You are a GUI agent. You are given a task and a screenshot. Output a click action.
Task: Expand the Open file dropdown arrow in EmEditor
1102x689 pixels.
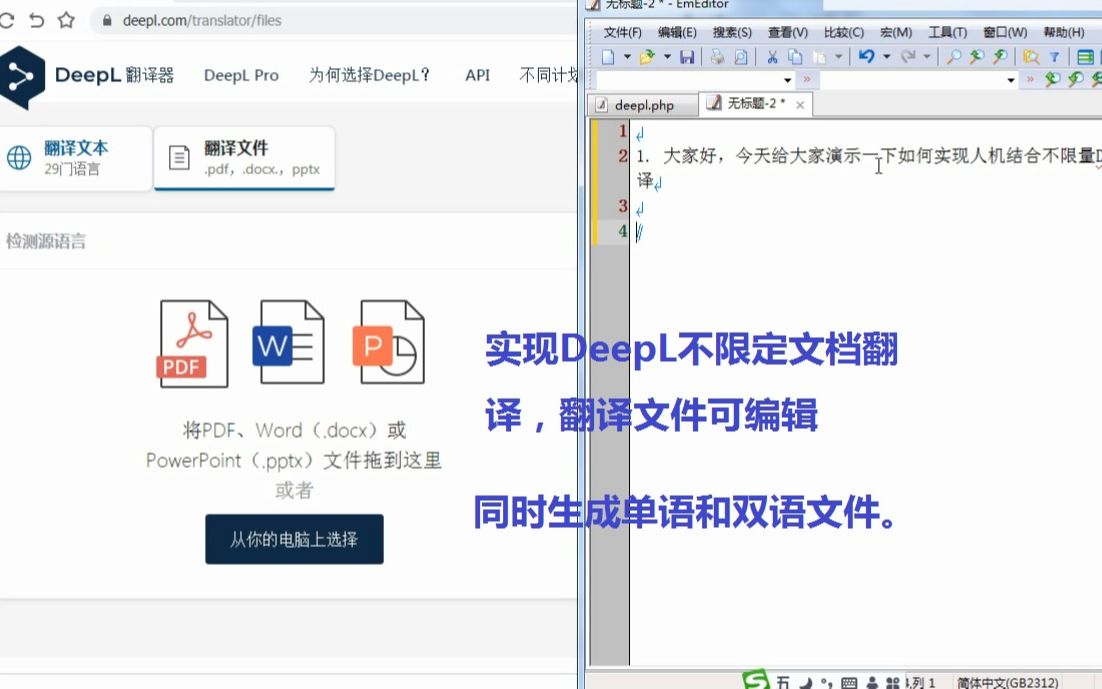[667, 57]
